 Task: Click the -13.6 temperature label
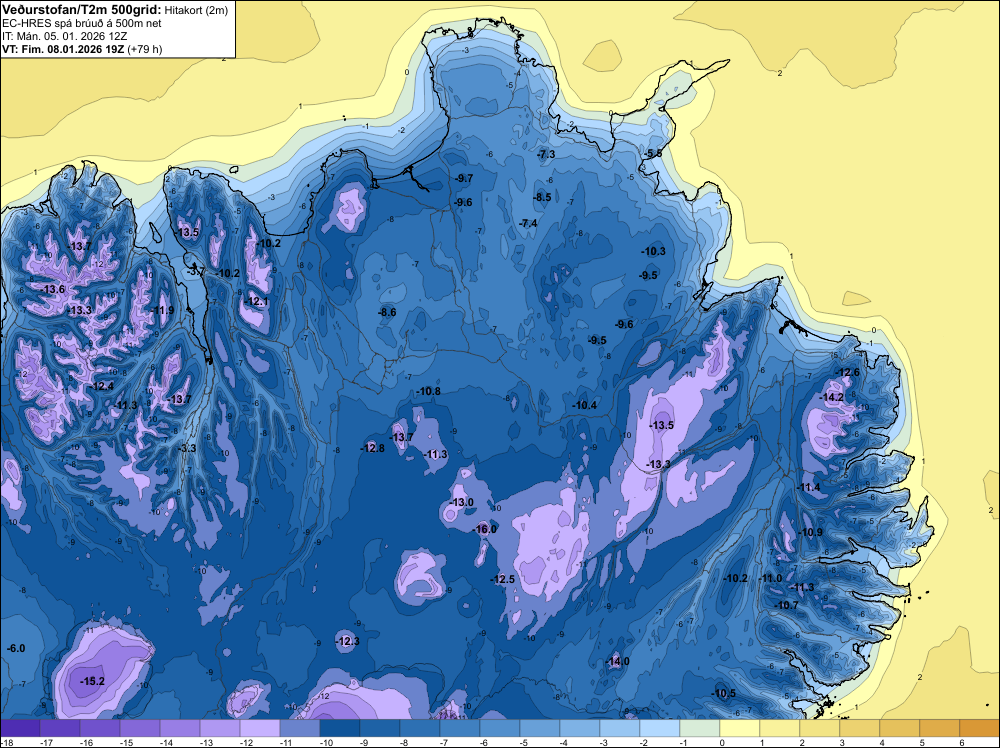click(x=53, y=290)
